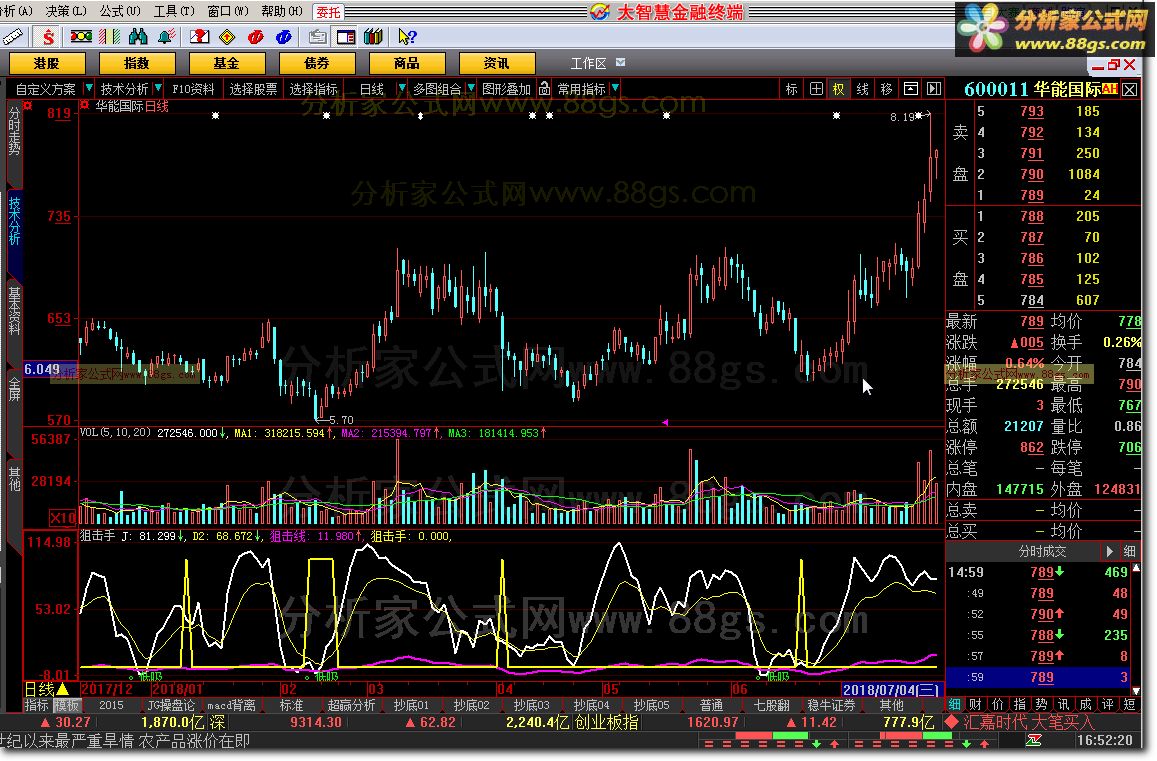
Task: Toggle the 移 move button
Action: coord(887,89)
